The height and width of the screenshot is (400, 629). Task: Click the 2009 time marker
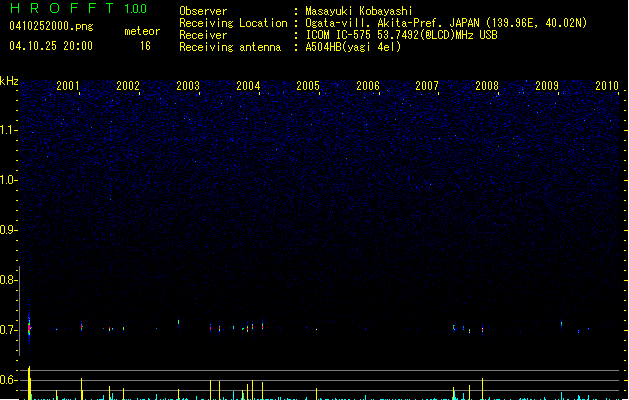point(547,85)
